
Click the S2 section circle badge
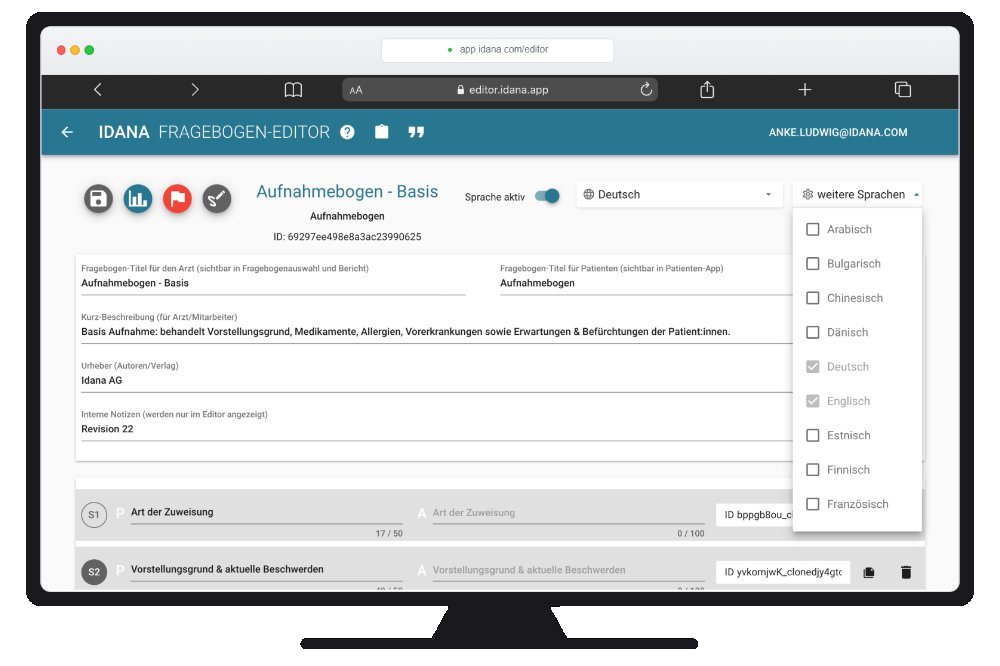[x=94, y=572]
